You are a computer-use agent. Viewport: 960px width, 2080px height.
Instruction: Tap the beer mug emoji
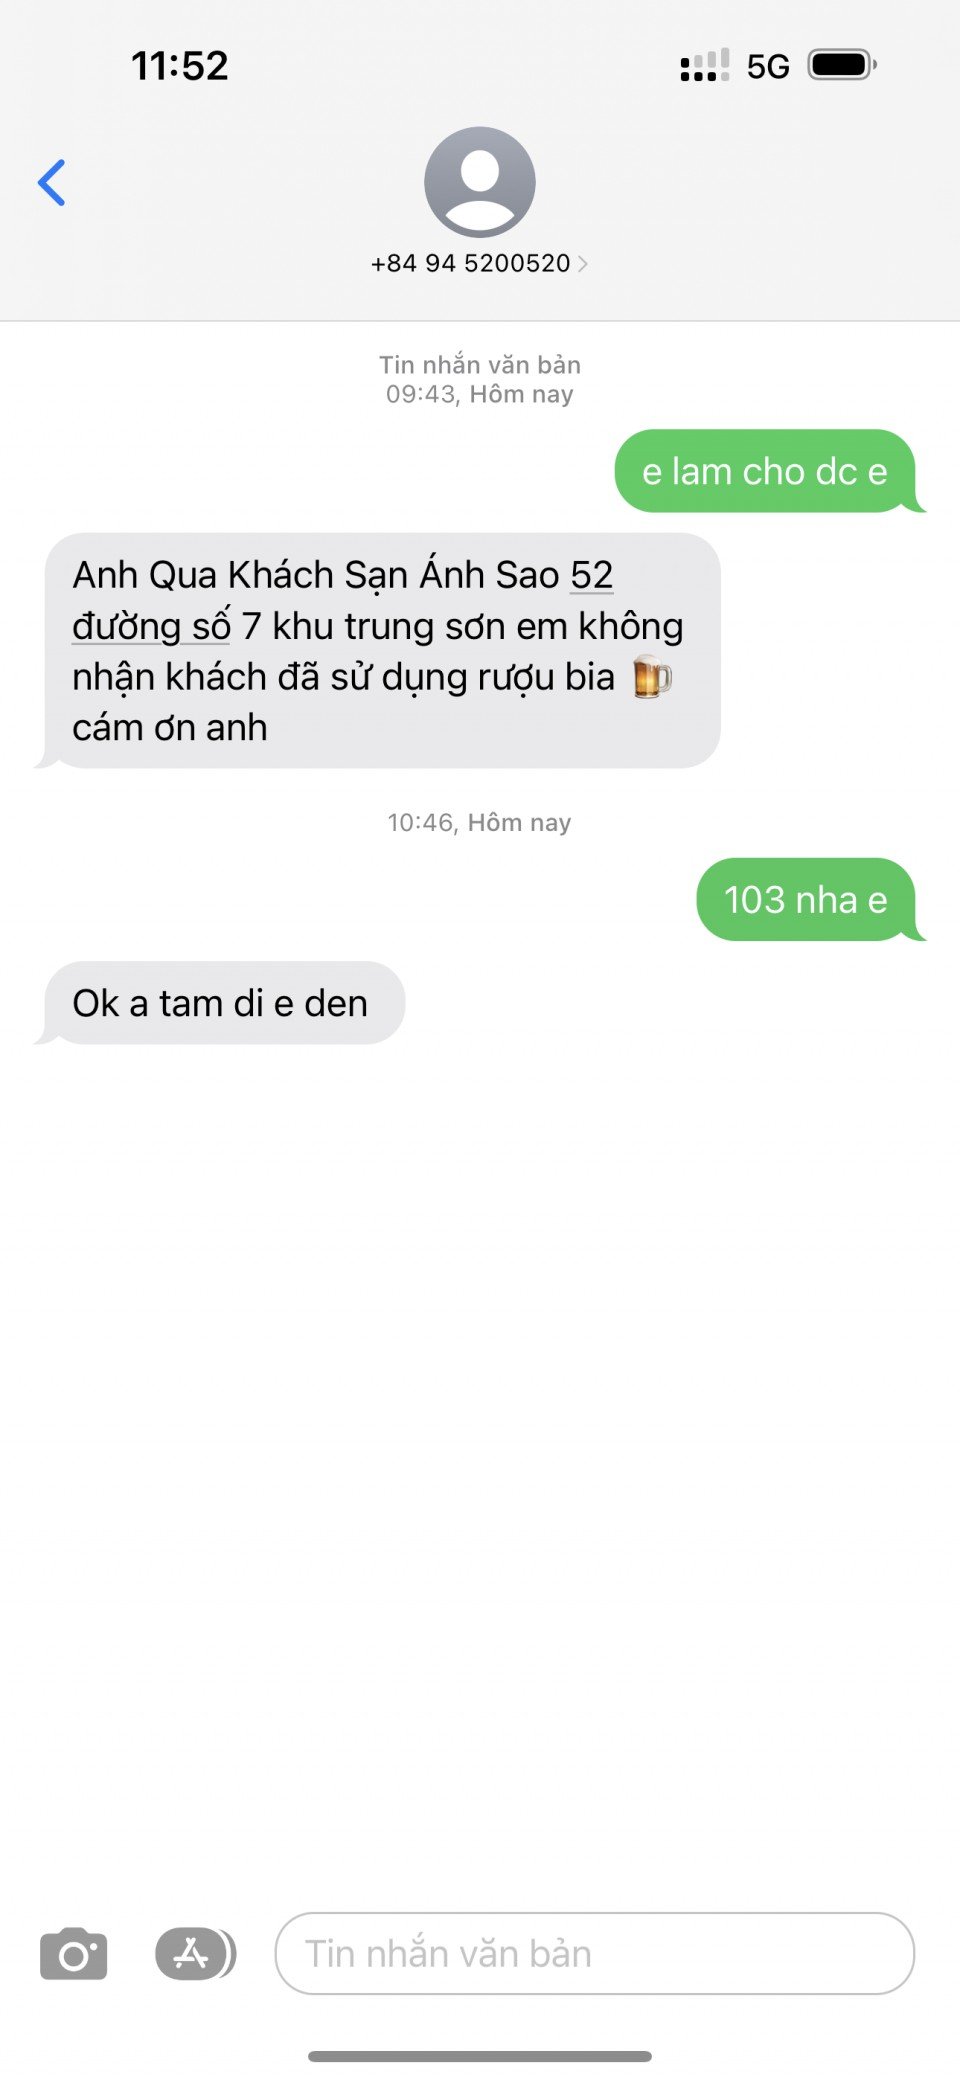click(x=652, y=677)
